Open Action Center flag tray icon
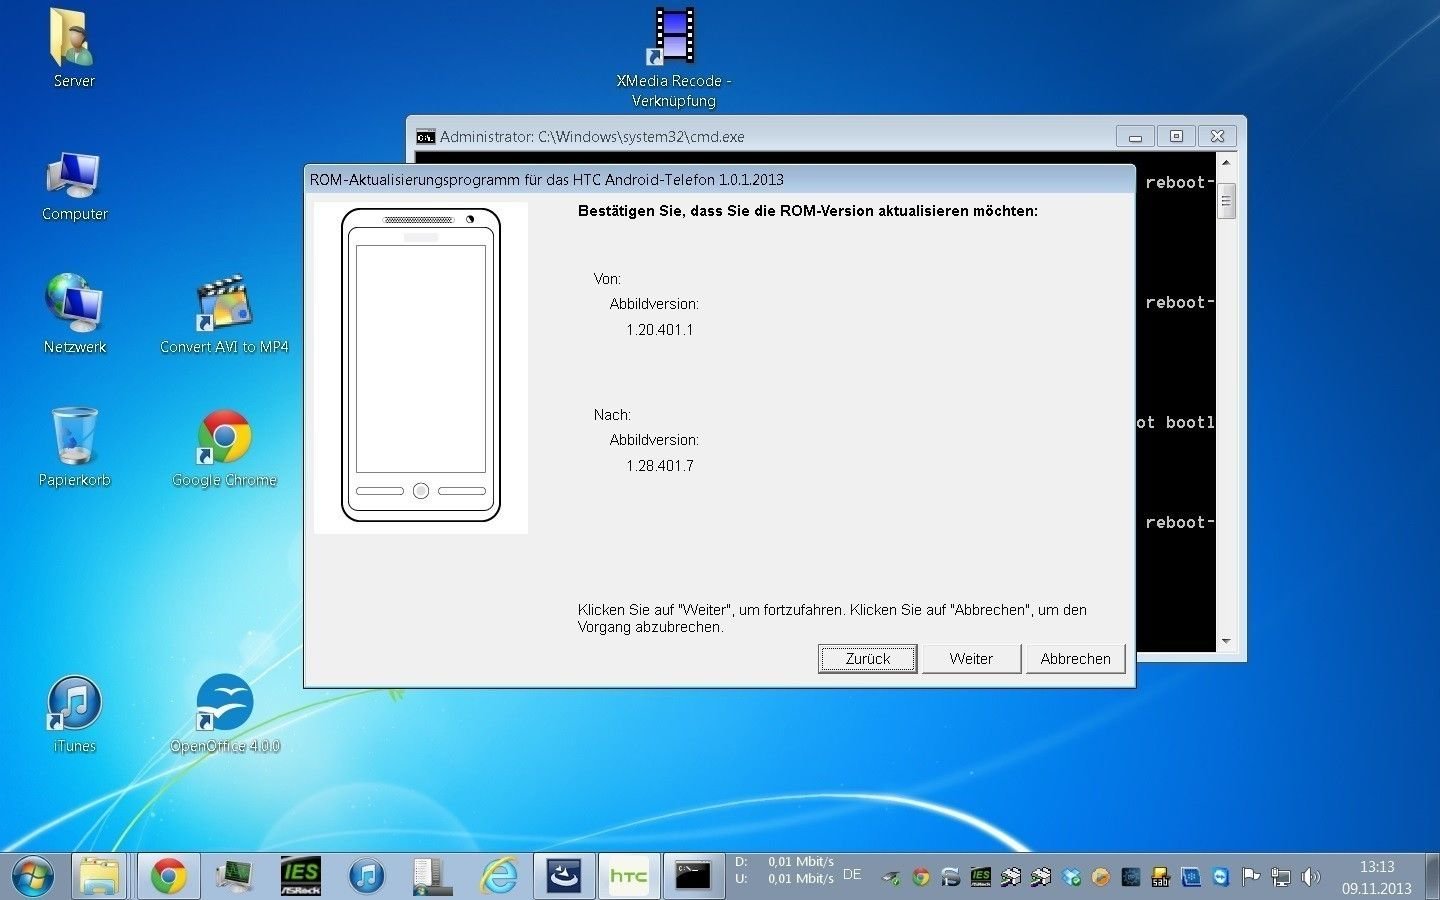The width and height of the screenshot is (1440, 900). coord(1251,878)
